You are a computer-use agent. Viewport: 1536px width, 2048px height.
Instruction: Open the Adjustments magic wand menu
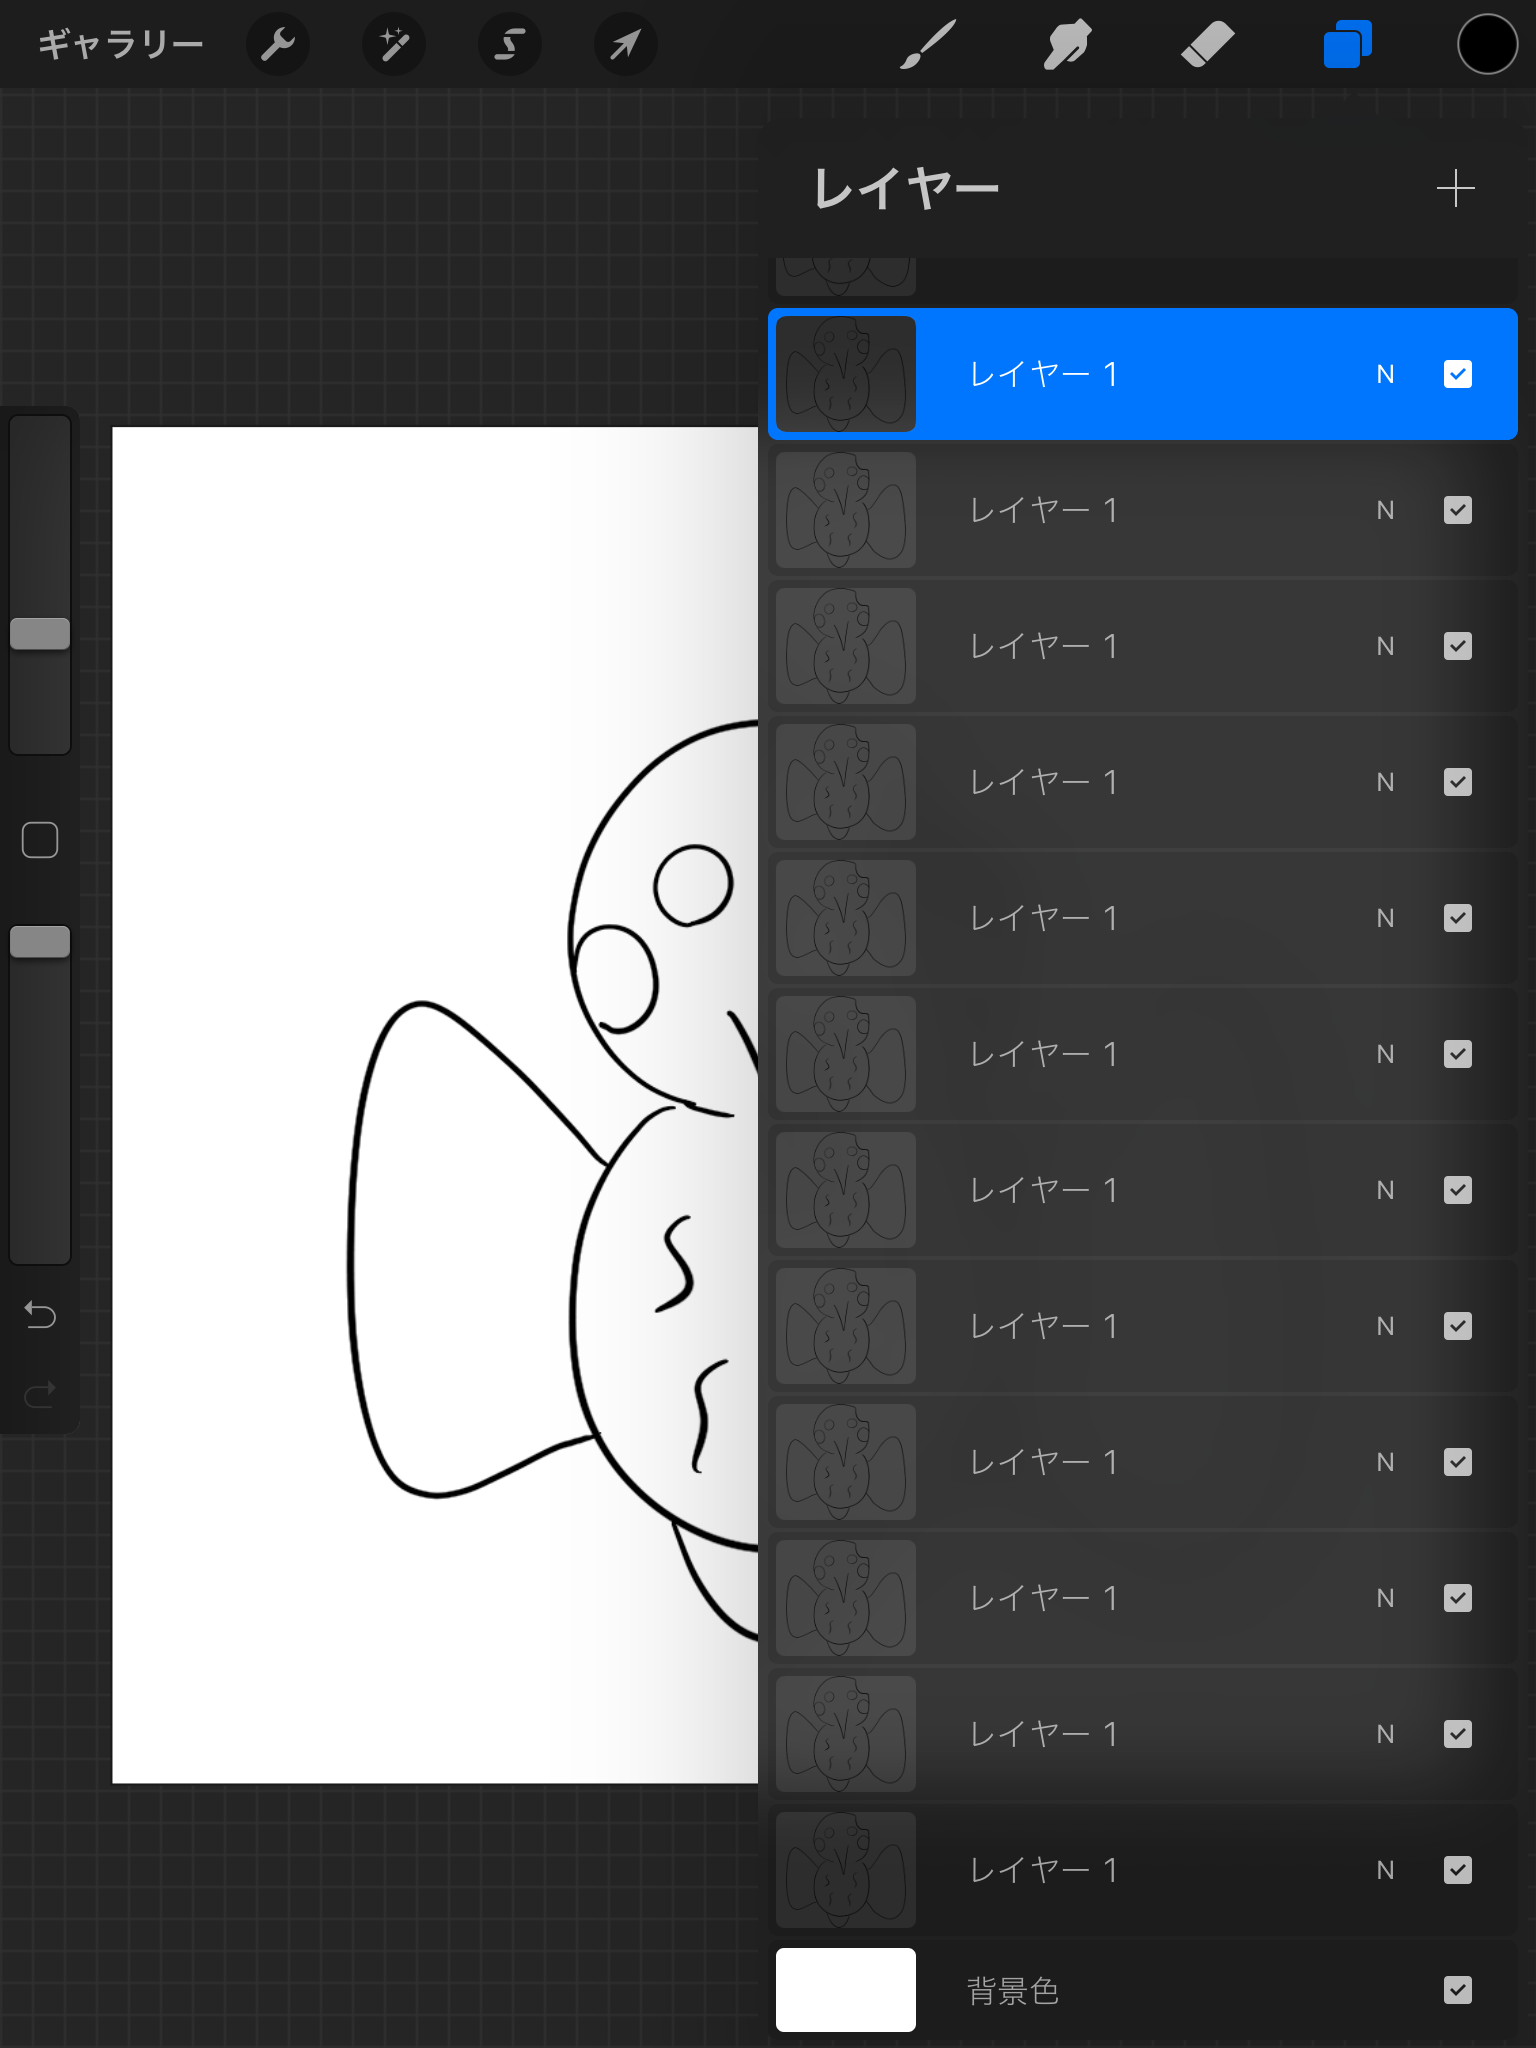click(x=394, y=45)
